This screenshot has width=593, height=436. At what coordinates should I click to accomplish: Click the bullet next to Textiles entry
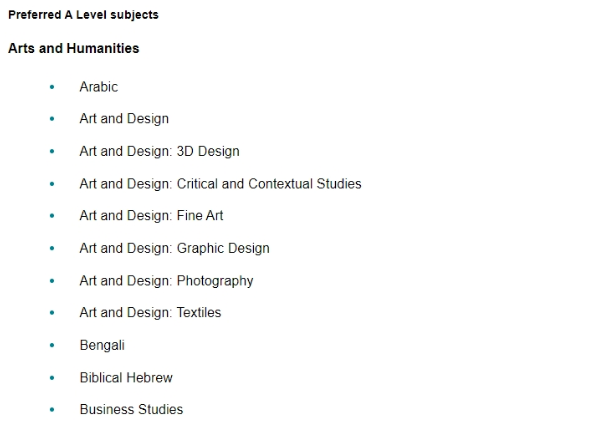point(52,312)
